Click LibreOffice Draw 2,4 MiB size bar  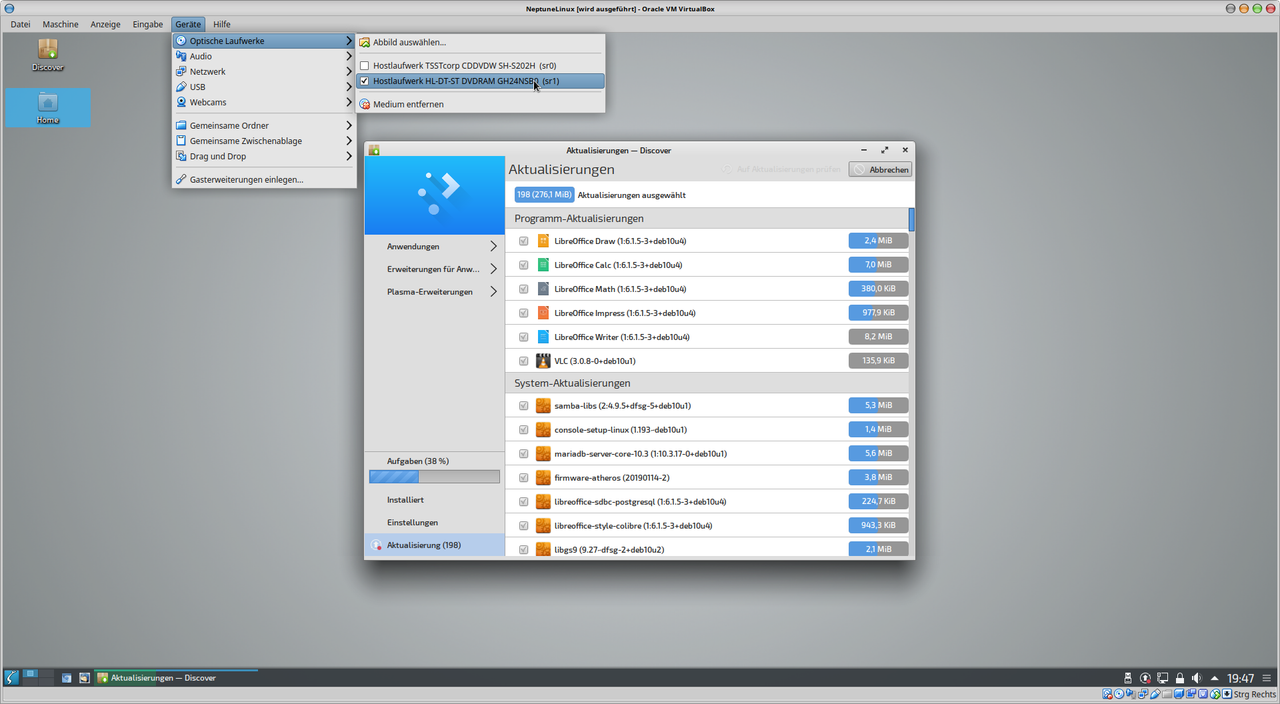coord(878,241)
